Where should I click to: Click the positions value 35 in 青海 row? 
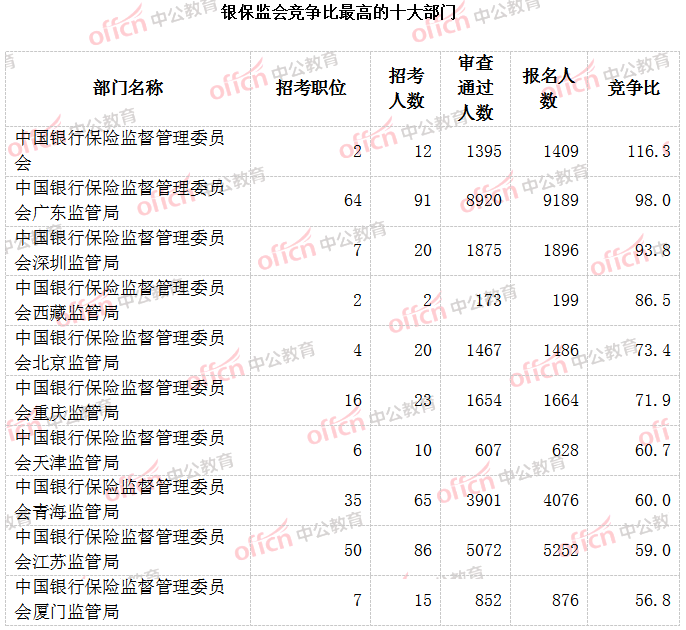[x=353, y=500]
